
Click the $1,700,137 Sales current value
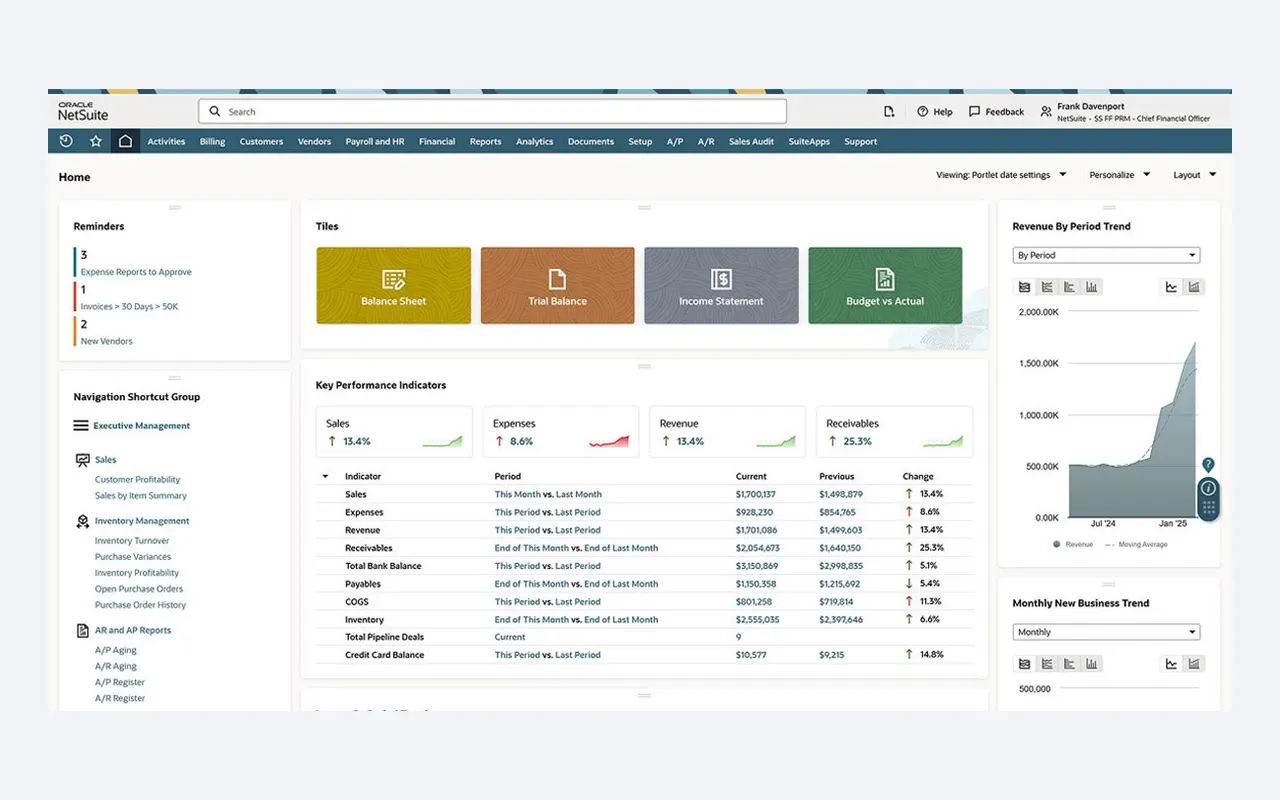click(756, 495)
